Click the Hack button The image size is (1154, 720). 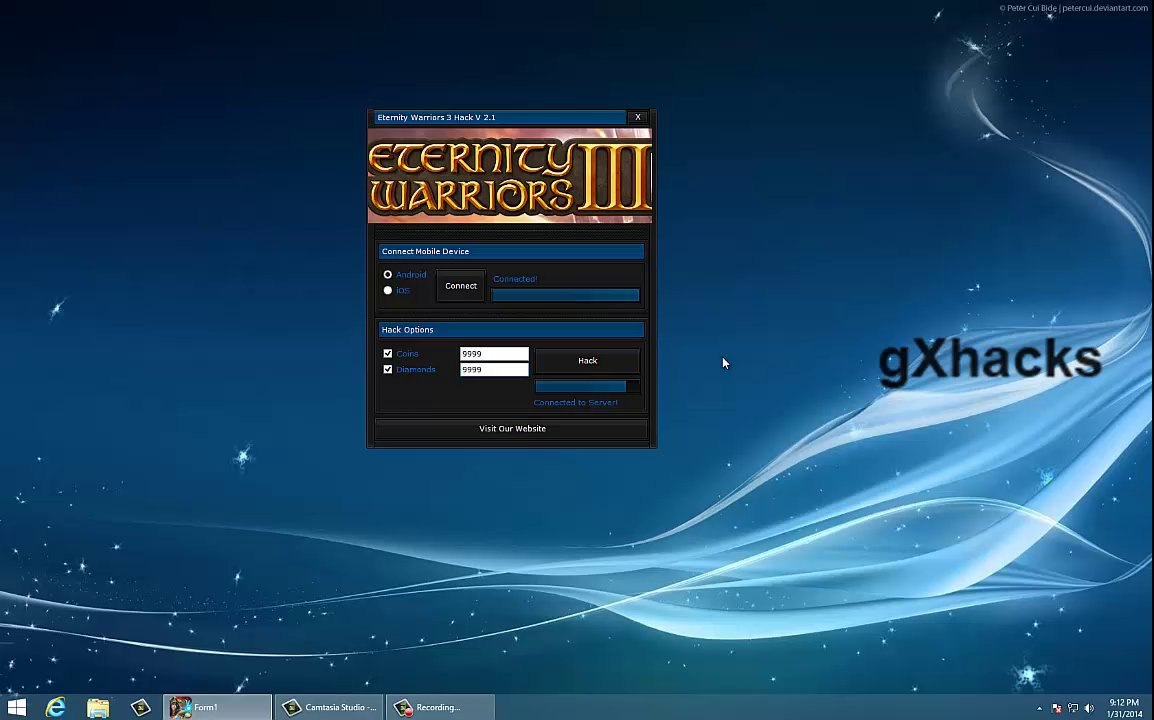587,361
